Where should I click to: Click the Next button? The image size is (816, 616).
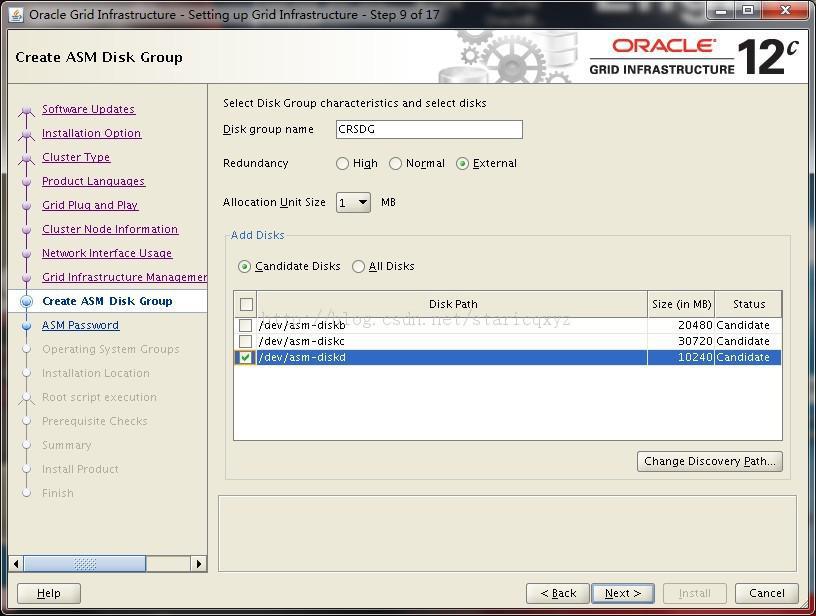[623, 593]
